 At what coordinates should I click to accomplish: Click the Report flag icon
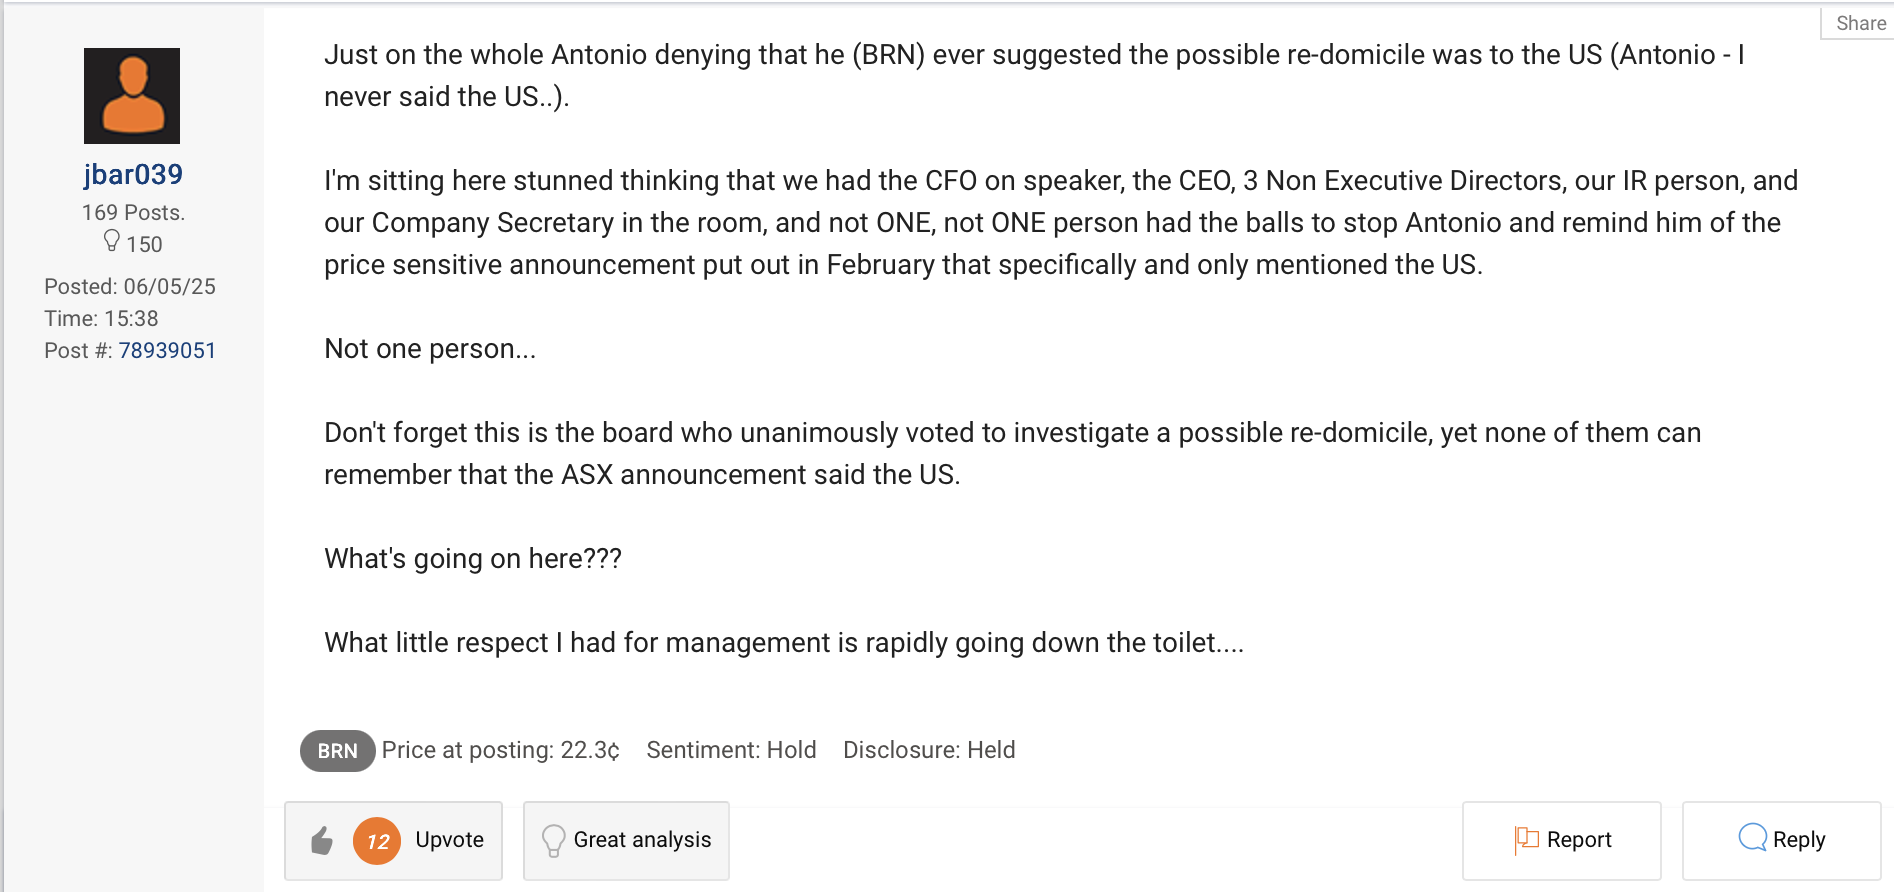pos(1526,840)
